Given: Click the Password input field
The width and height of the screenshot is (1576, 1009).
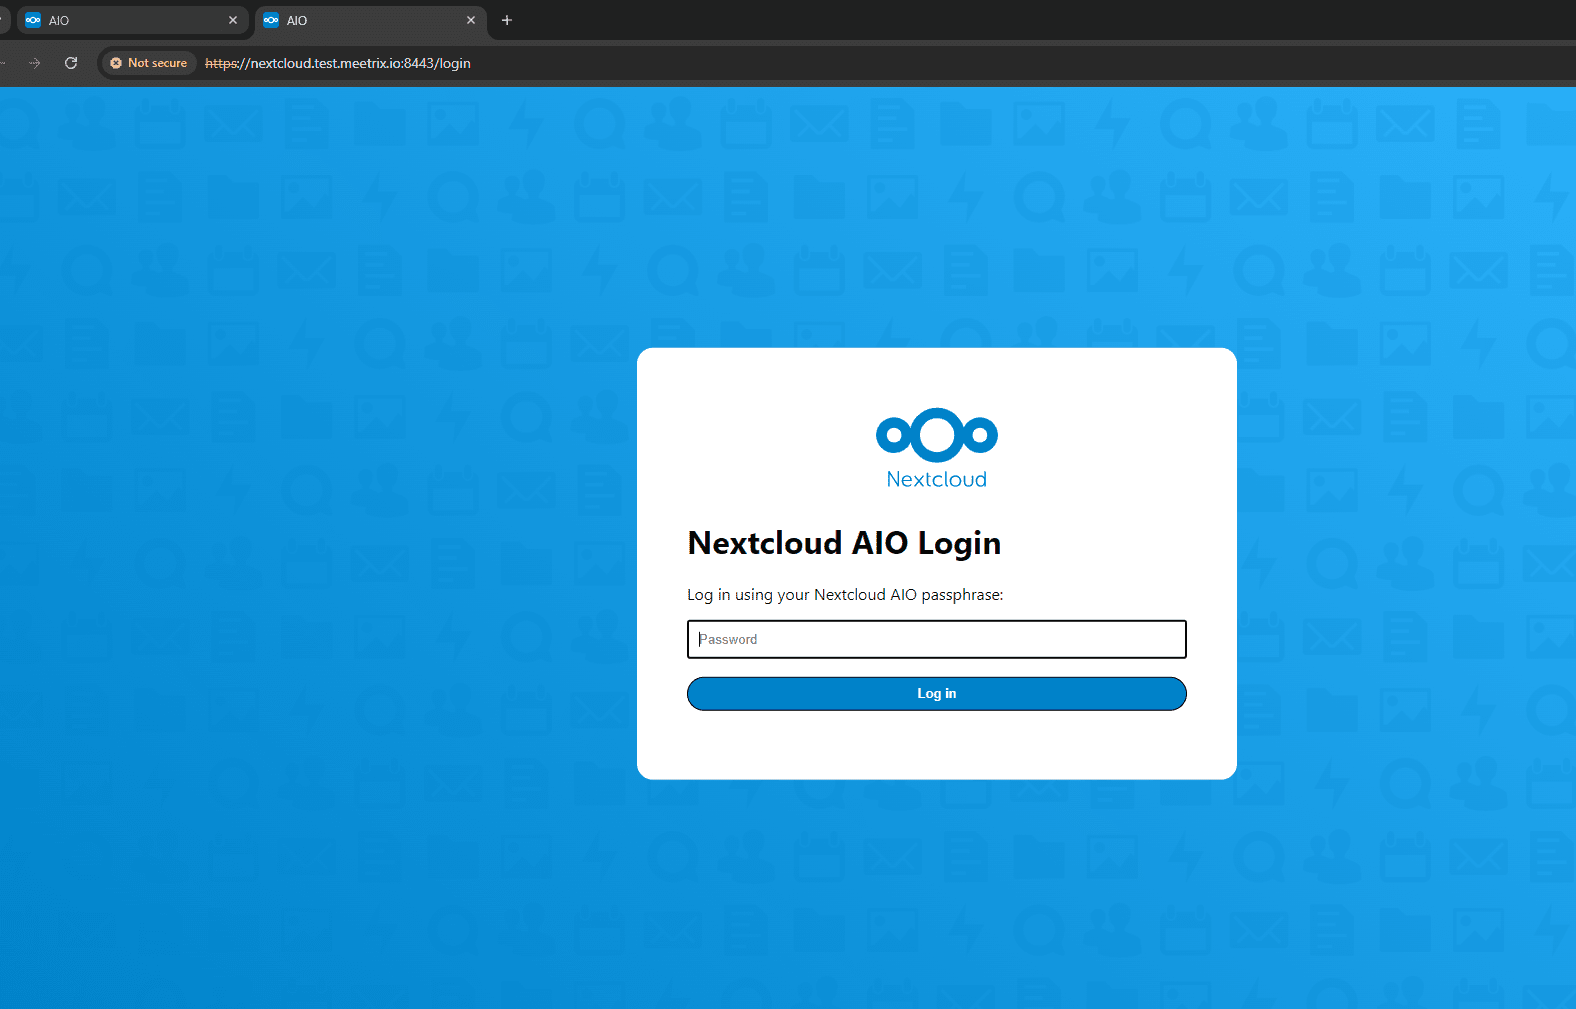Looking at the screenshot, I should coord(936,639).
